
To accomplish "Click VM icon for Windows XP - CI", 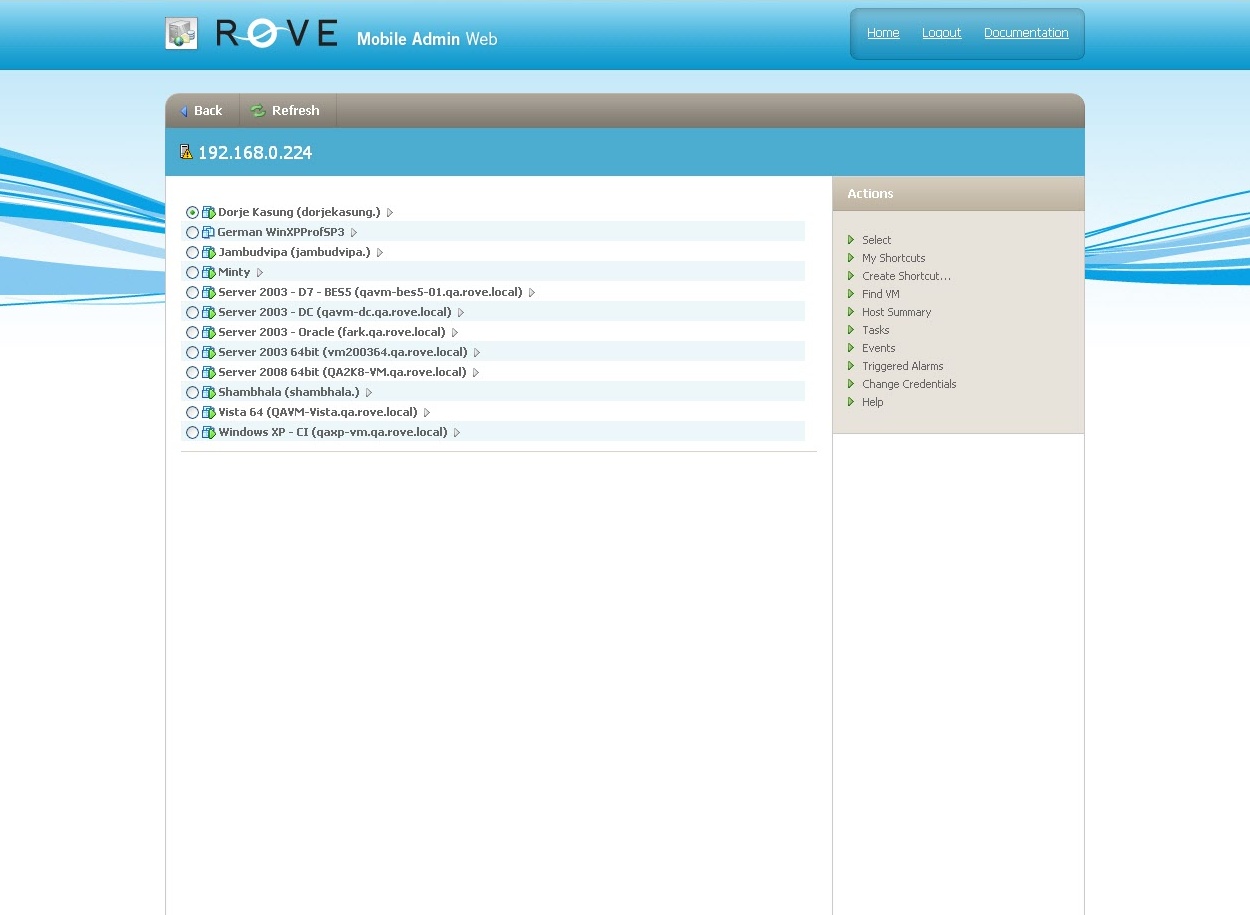I will tap(209, 432).
